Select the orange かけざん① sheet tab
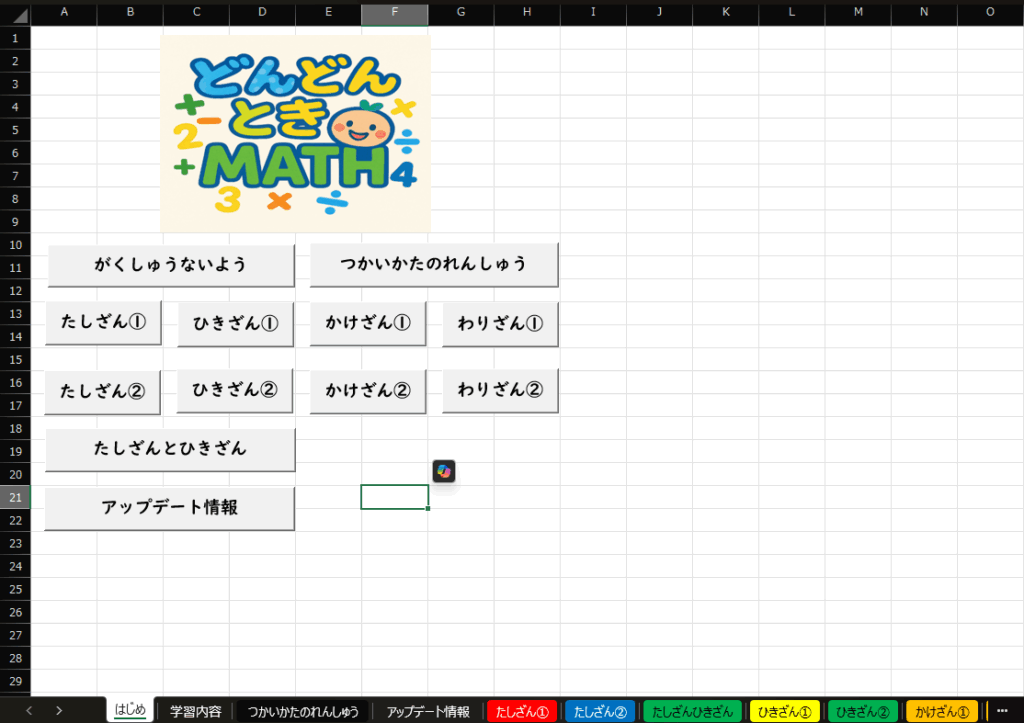This screenshot has width=1024, height=723. tap(942, 711)
